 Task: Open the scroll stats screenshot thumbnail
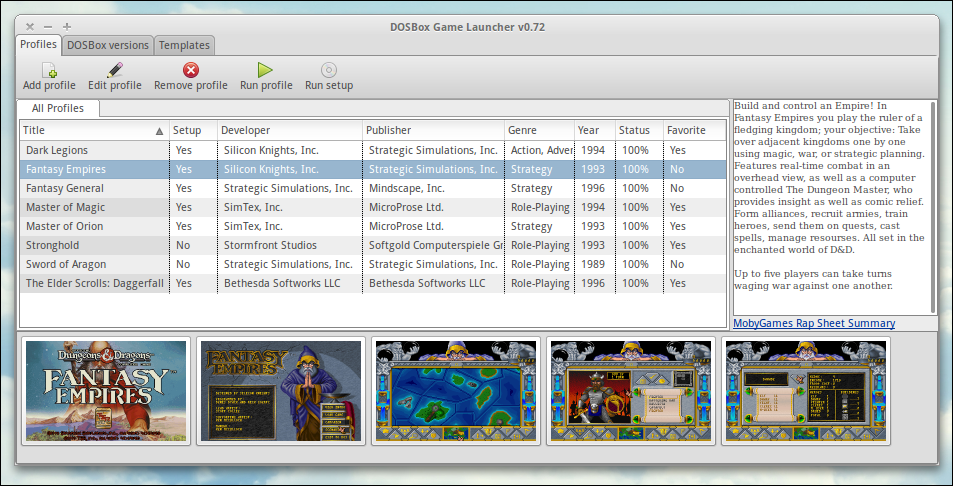tap(806, 391)
